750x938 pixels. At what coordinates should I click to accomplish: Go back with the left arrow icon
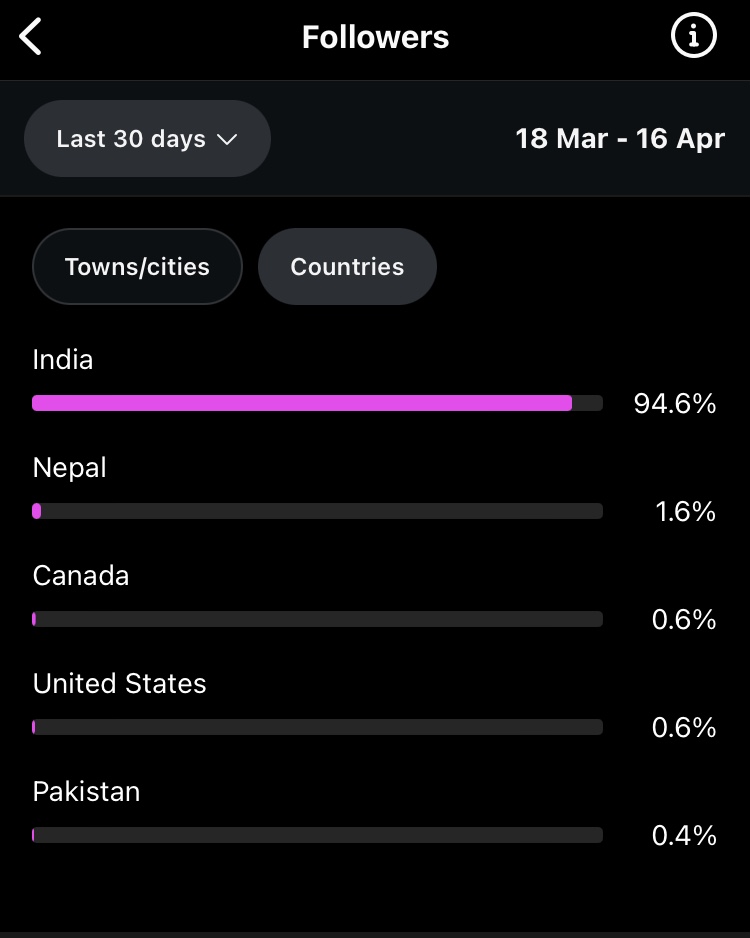coord(31,36)
